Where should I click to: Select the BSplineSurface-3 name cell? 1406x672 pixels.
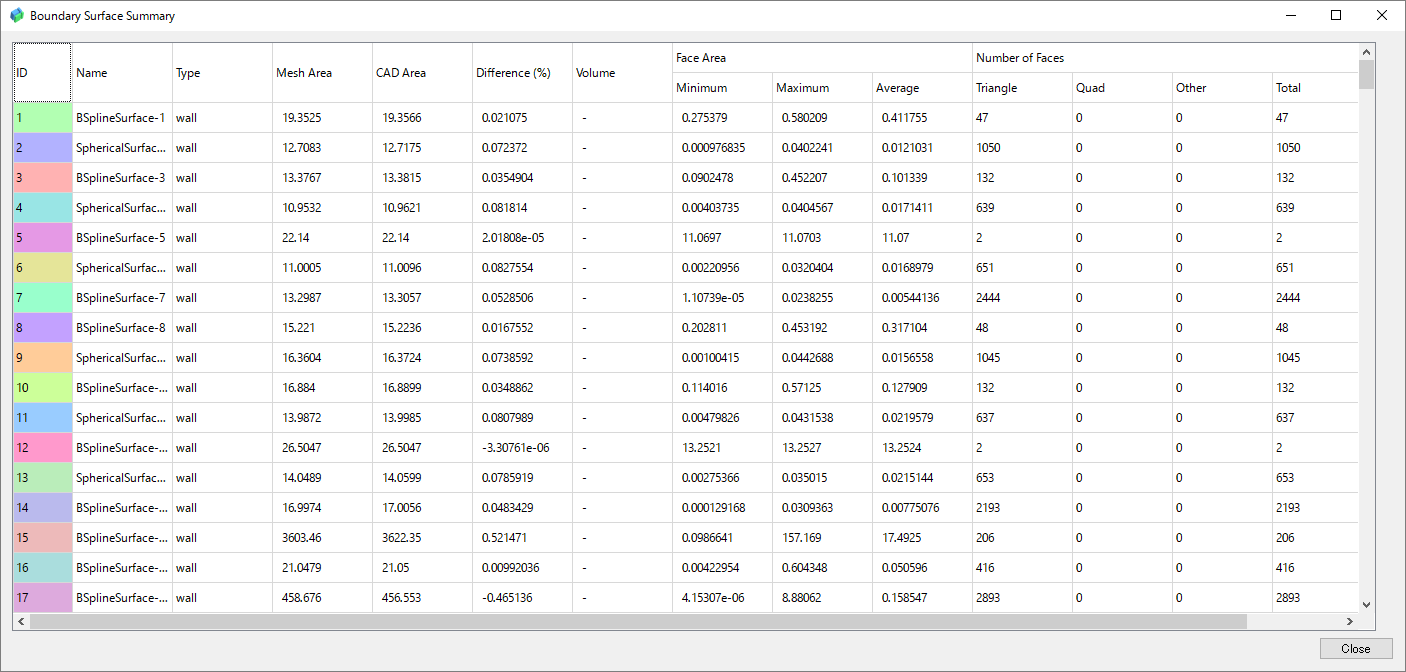(122, 178)
